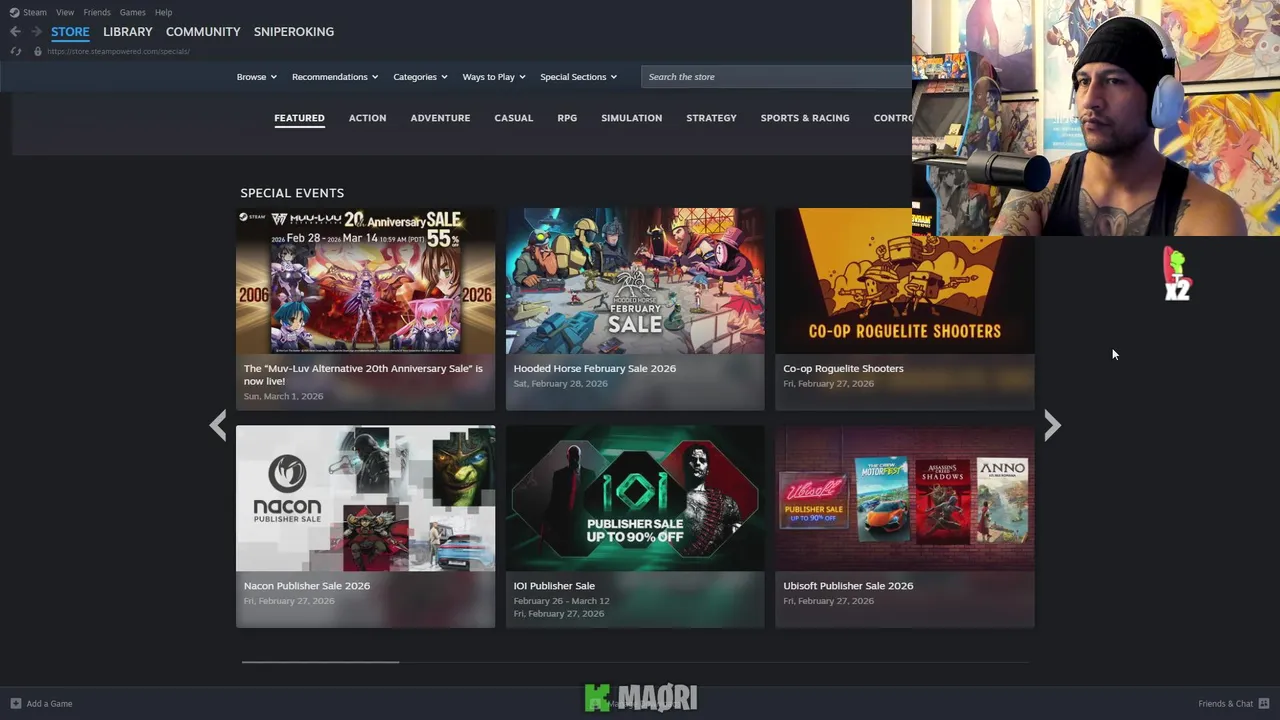Open the SNIPEROKING profile tab
Screen dimensions: 1280x720
pos(294,32)
